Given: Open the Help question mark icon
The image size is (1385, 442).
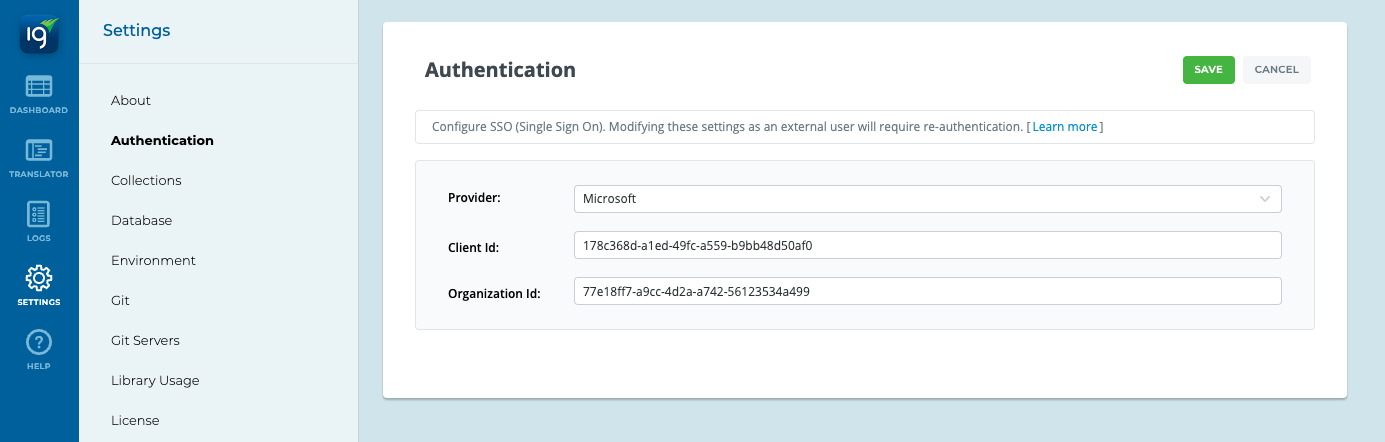Looking at the screenshot, I should tap(39, 344).
